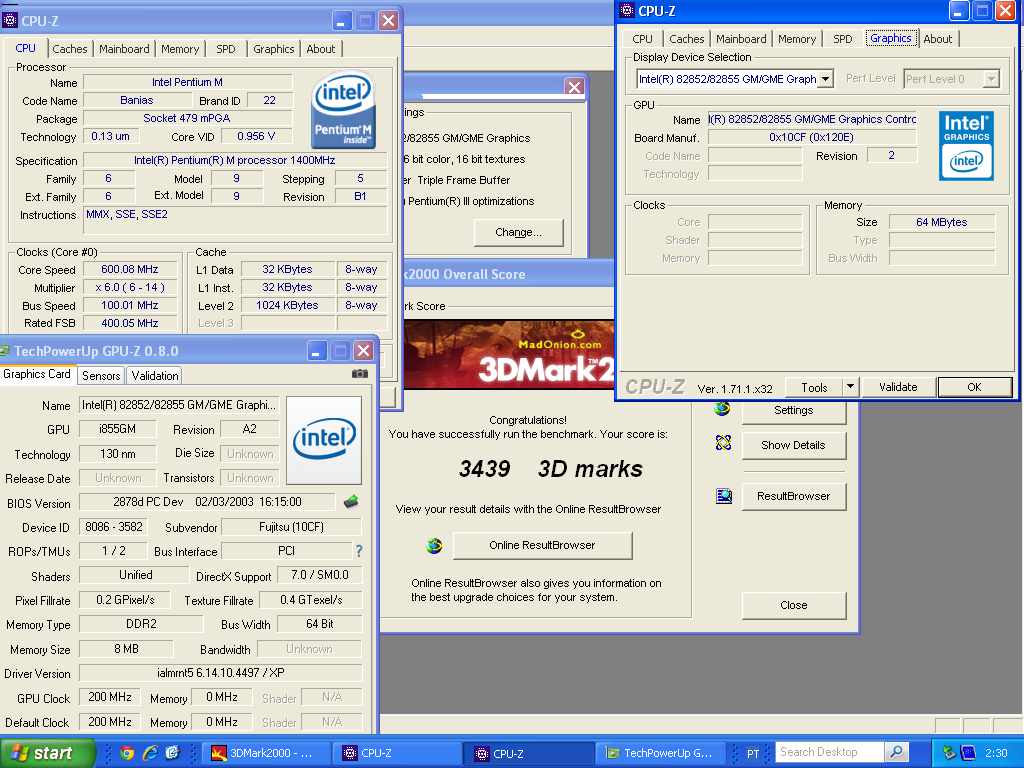Click the Change... button
This screenshot has height=768, width=1024.
(x=519, y=232)
